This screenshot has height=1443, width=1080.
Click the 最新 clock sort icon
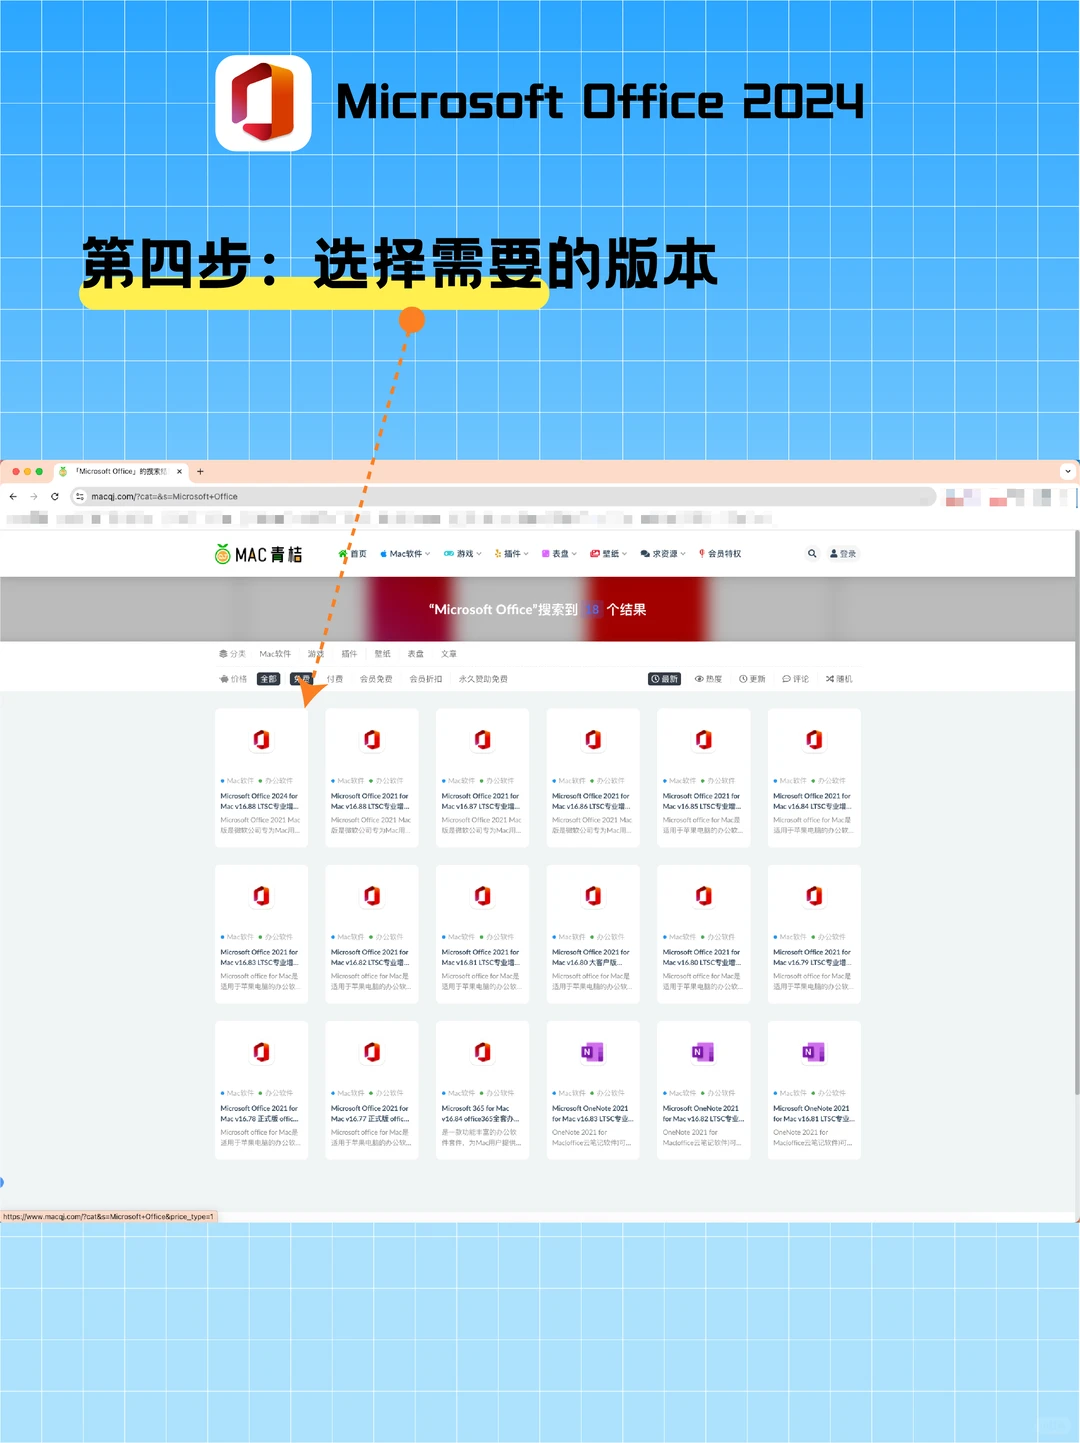(x=655, y=679)
